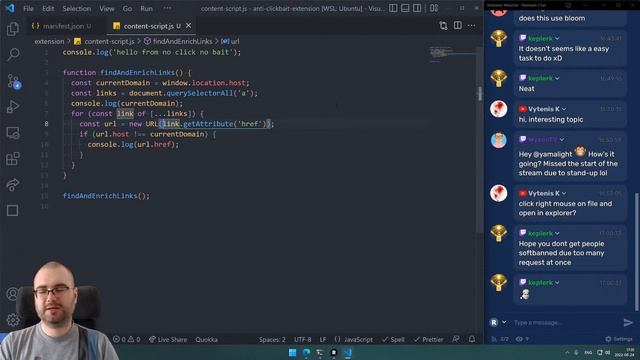Click the feedback icon in status bar
This screenshot has height=360, width=640.
[x=456, y=339]
